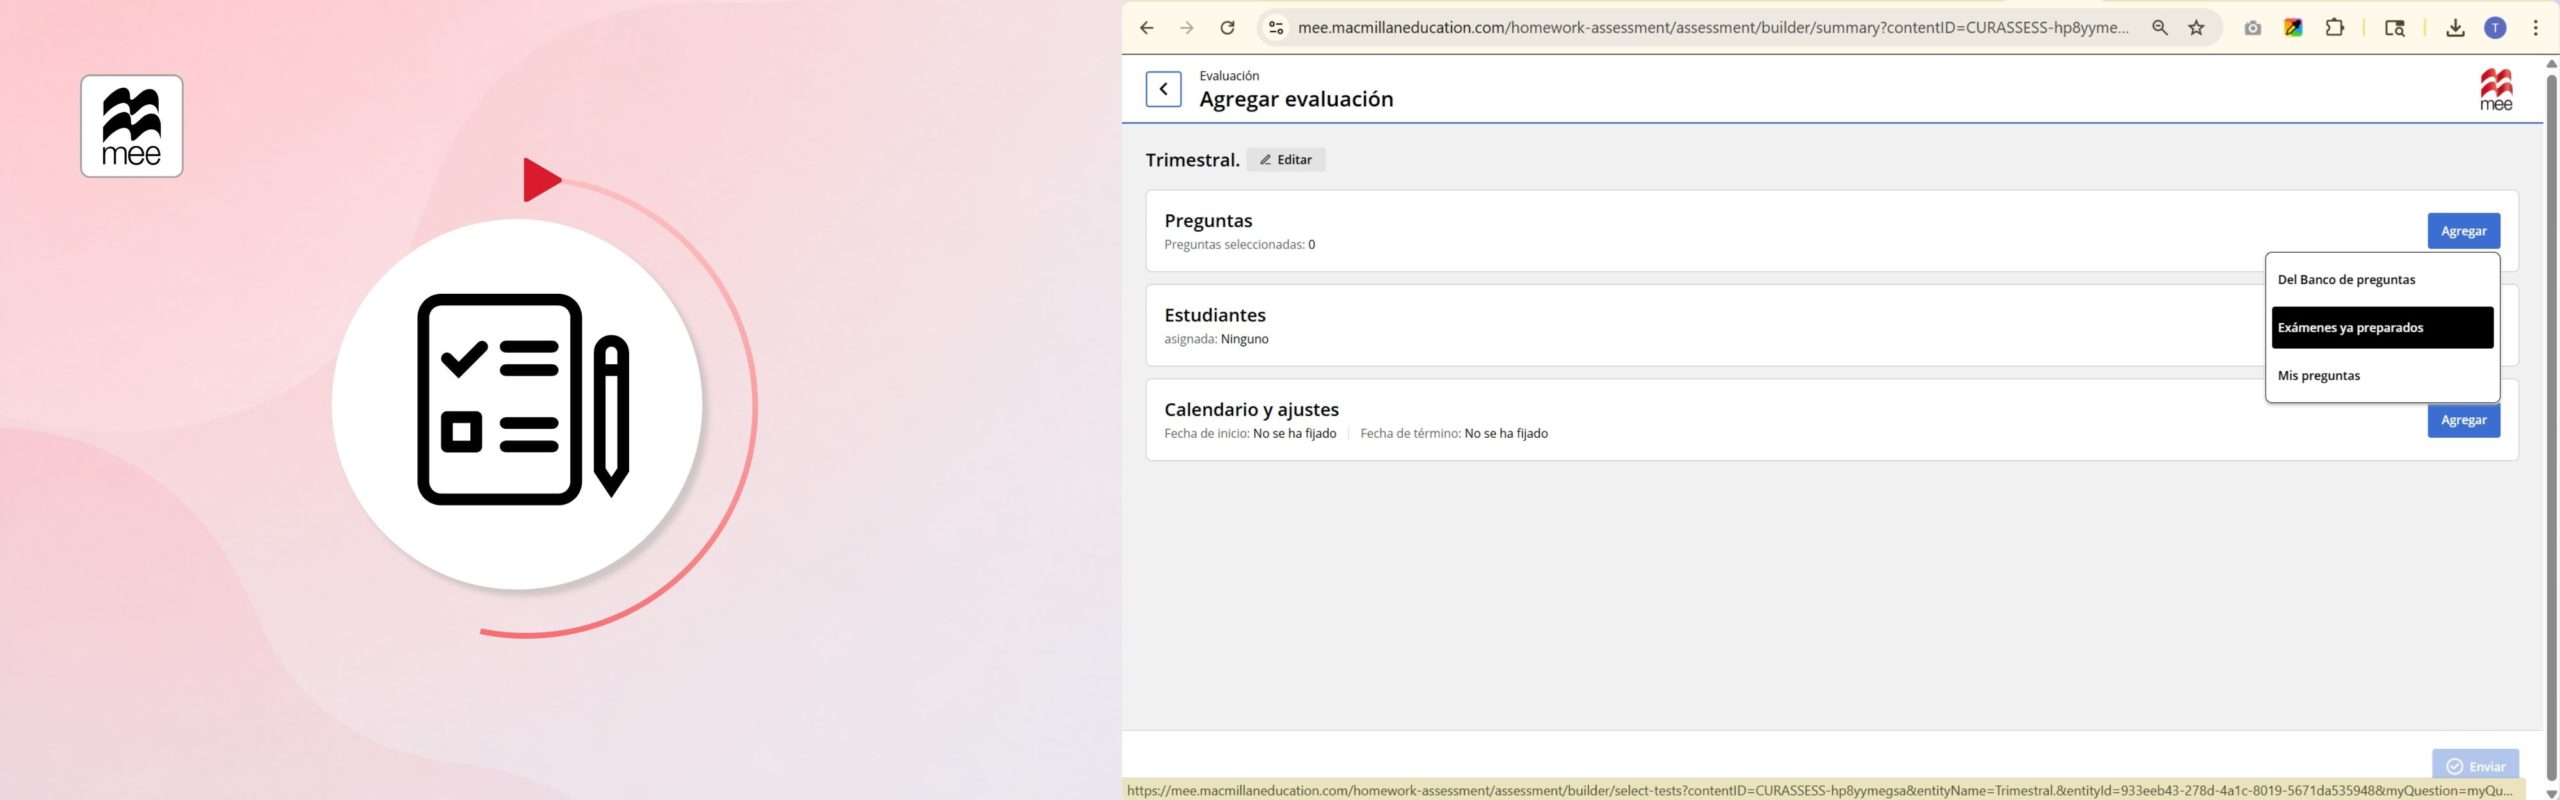Click Preguntas seleccionadas: 0 text
Image resolution: width=2560 pixels, height=800 pixels.
1239,245
